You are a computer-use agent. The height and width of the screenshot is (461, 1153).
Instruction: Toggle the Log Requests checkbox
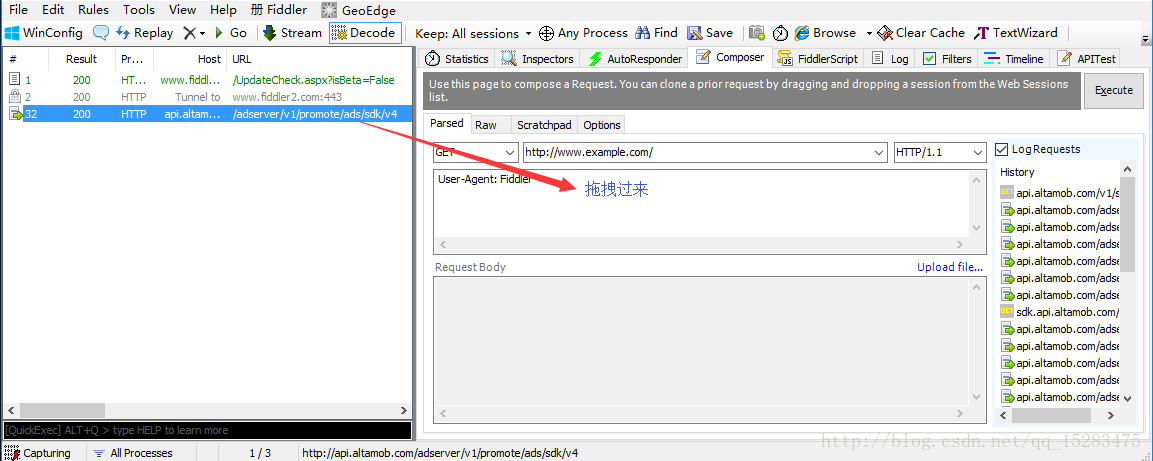(1002, 149)
